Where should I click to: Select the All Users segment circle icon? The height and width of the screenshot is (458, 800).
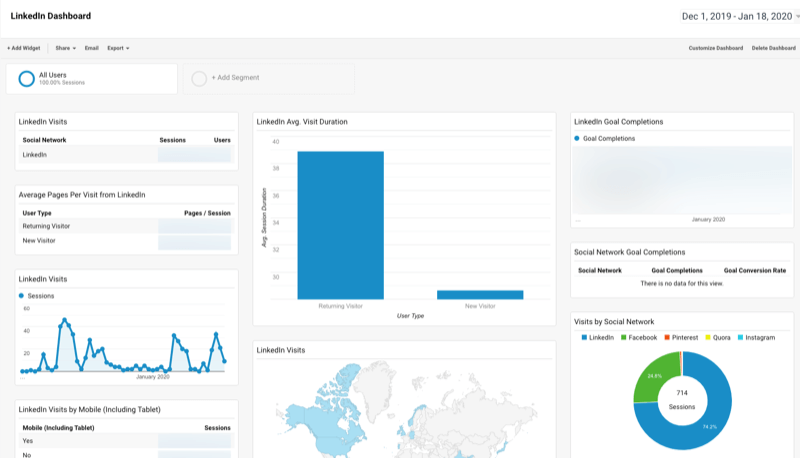tap(27, 79)
